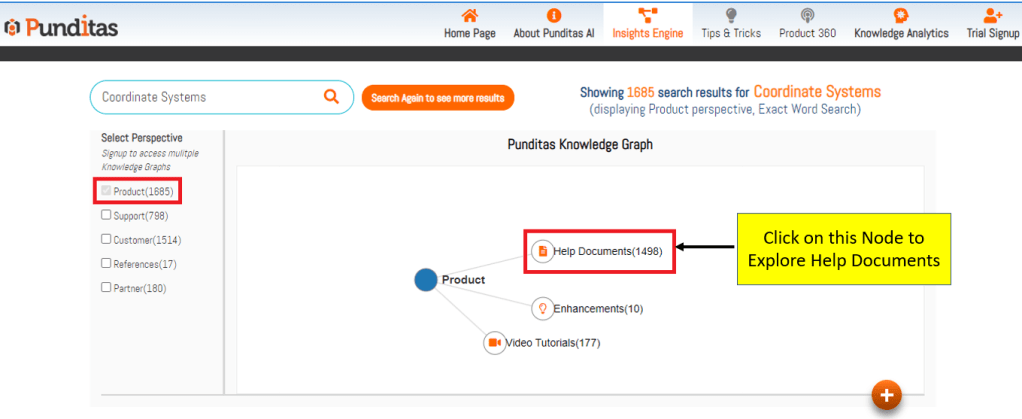Viewport: 1022px width, 419px height.
Task: Enable the Support(798) perspective checkbox
Action: click(x=107, y=215)
